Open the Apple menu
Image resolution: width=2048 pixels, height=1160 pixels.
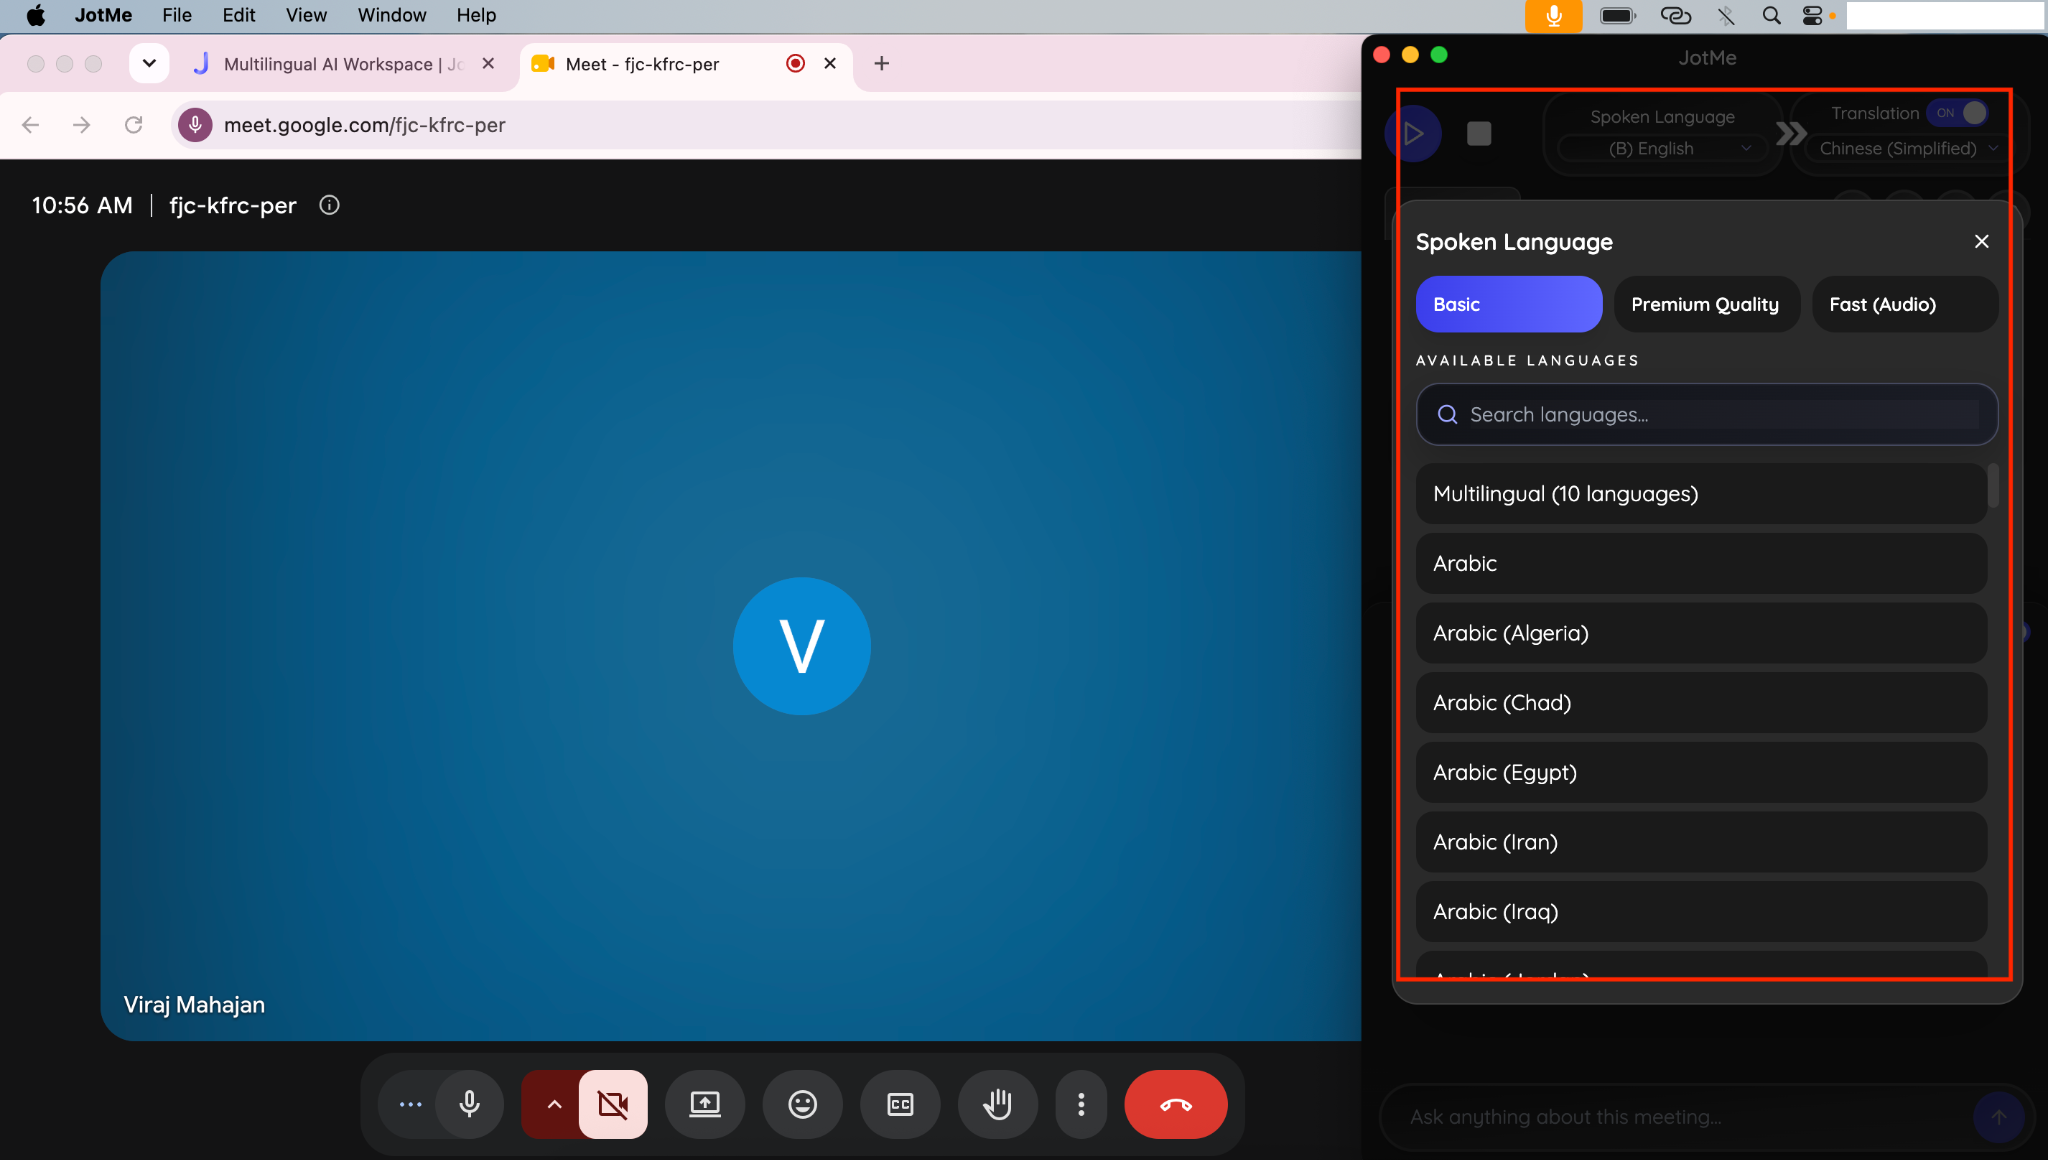pos(36,15)
